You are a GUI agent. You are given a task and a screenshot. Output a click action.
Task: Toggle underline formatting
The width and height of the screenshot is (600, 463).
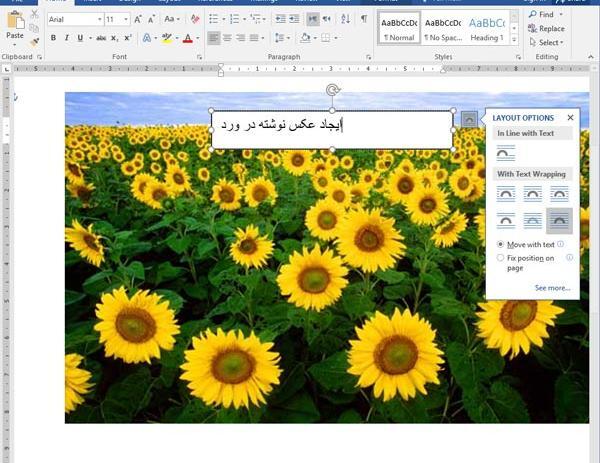point(80,38)
